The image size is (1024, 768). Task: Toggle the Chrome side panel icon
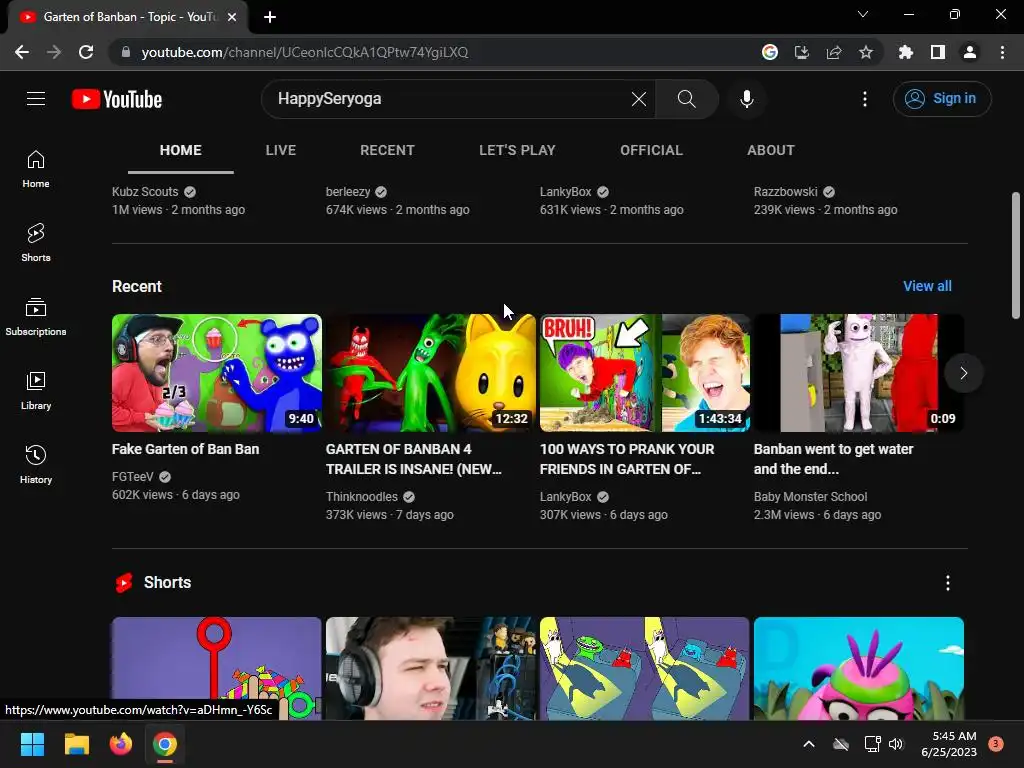938,52
